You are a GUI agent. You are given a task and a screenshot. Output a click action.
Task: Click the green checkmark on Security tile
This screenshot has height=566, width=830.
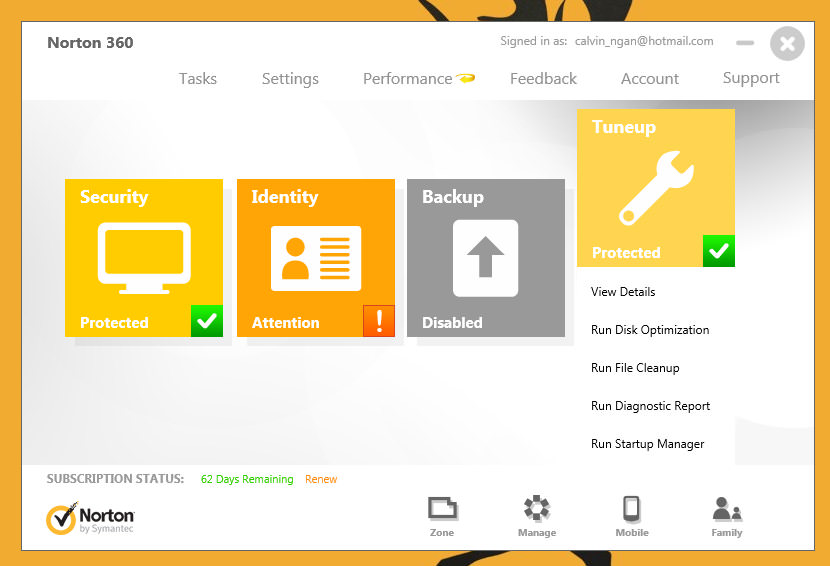(207, 321)
